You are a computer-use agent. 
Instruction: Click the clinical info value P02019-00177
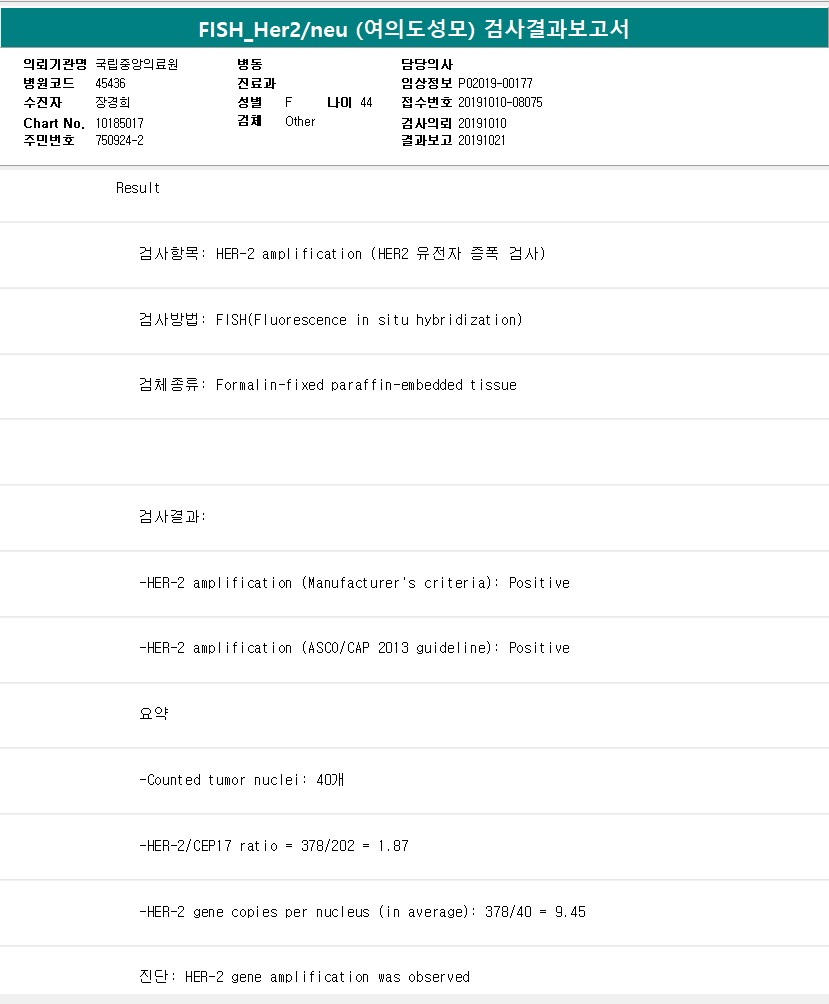[x=496, y=83]
